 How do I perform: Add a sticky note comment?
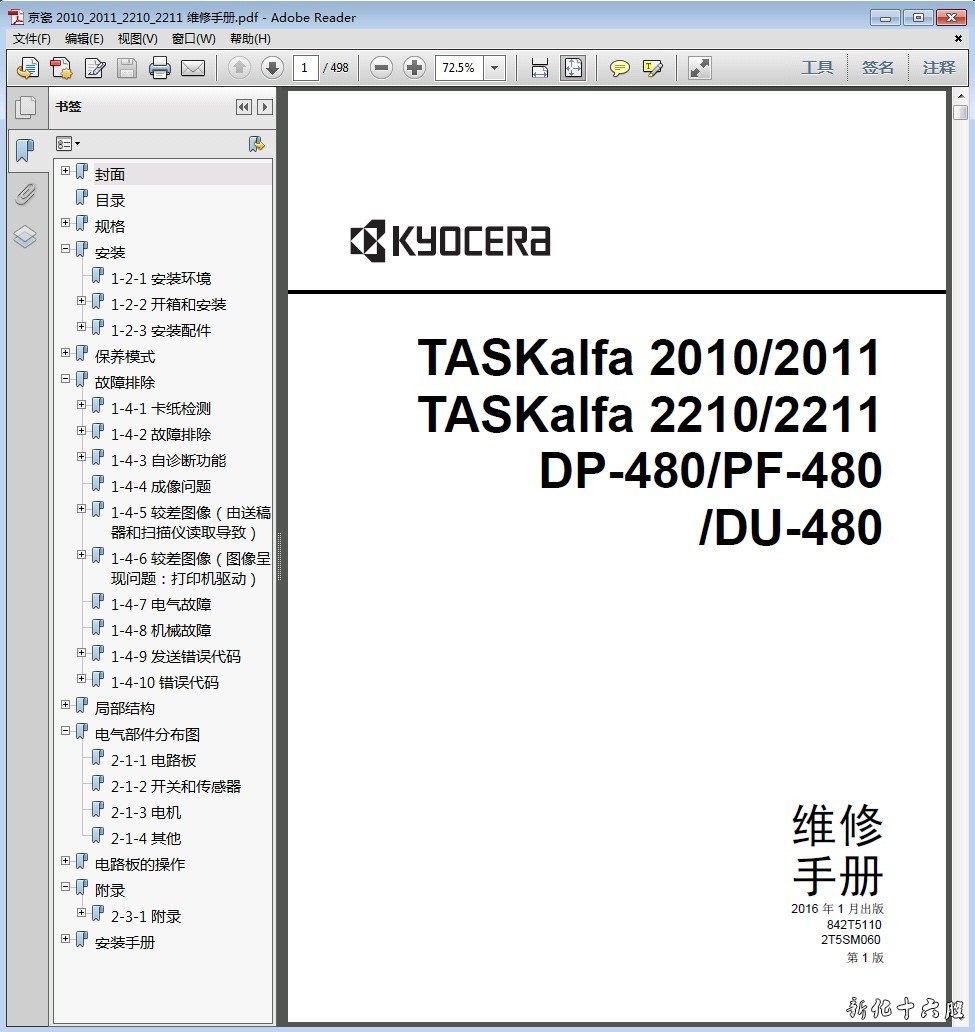pos(620,68)
